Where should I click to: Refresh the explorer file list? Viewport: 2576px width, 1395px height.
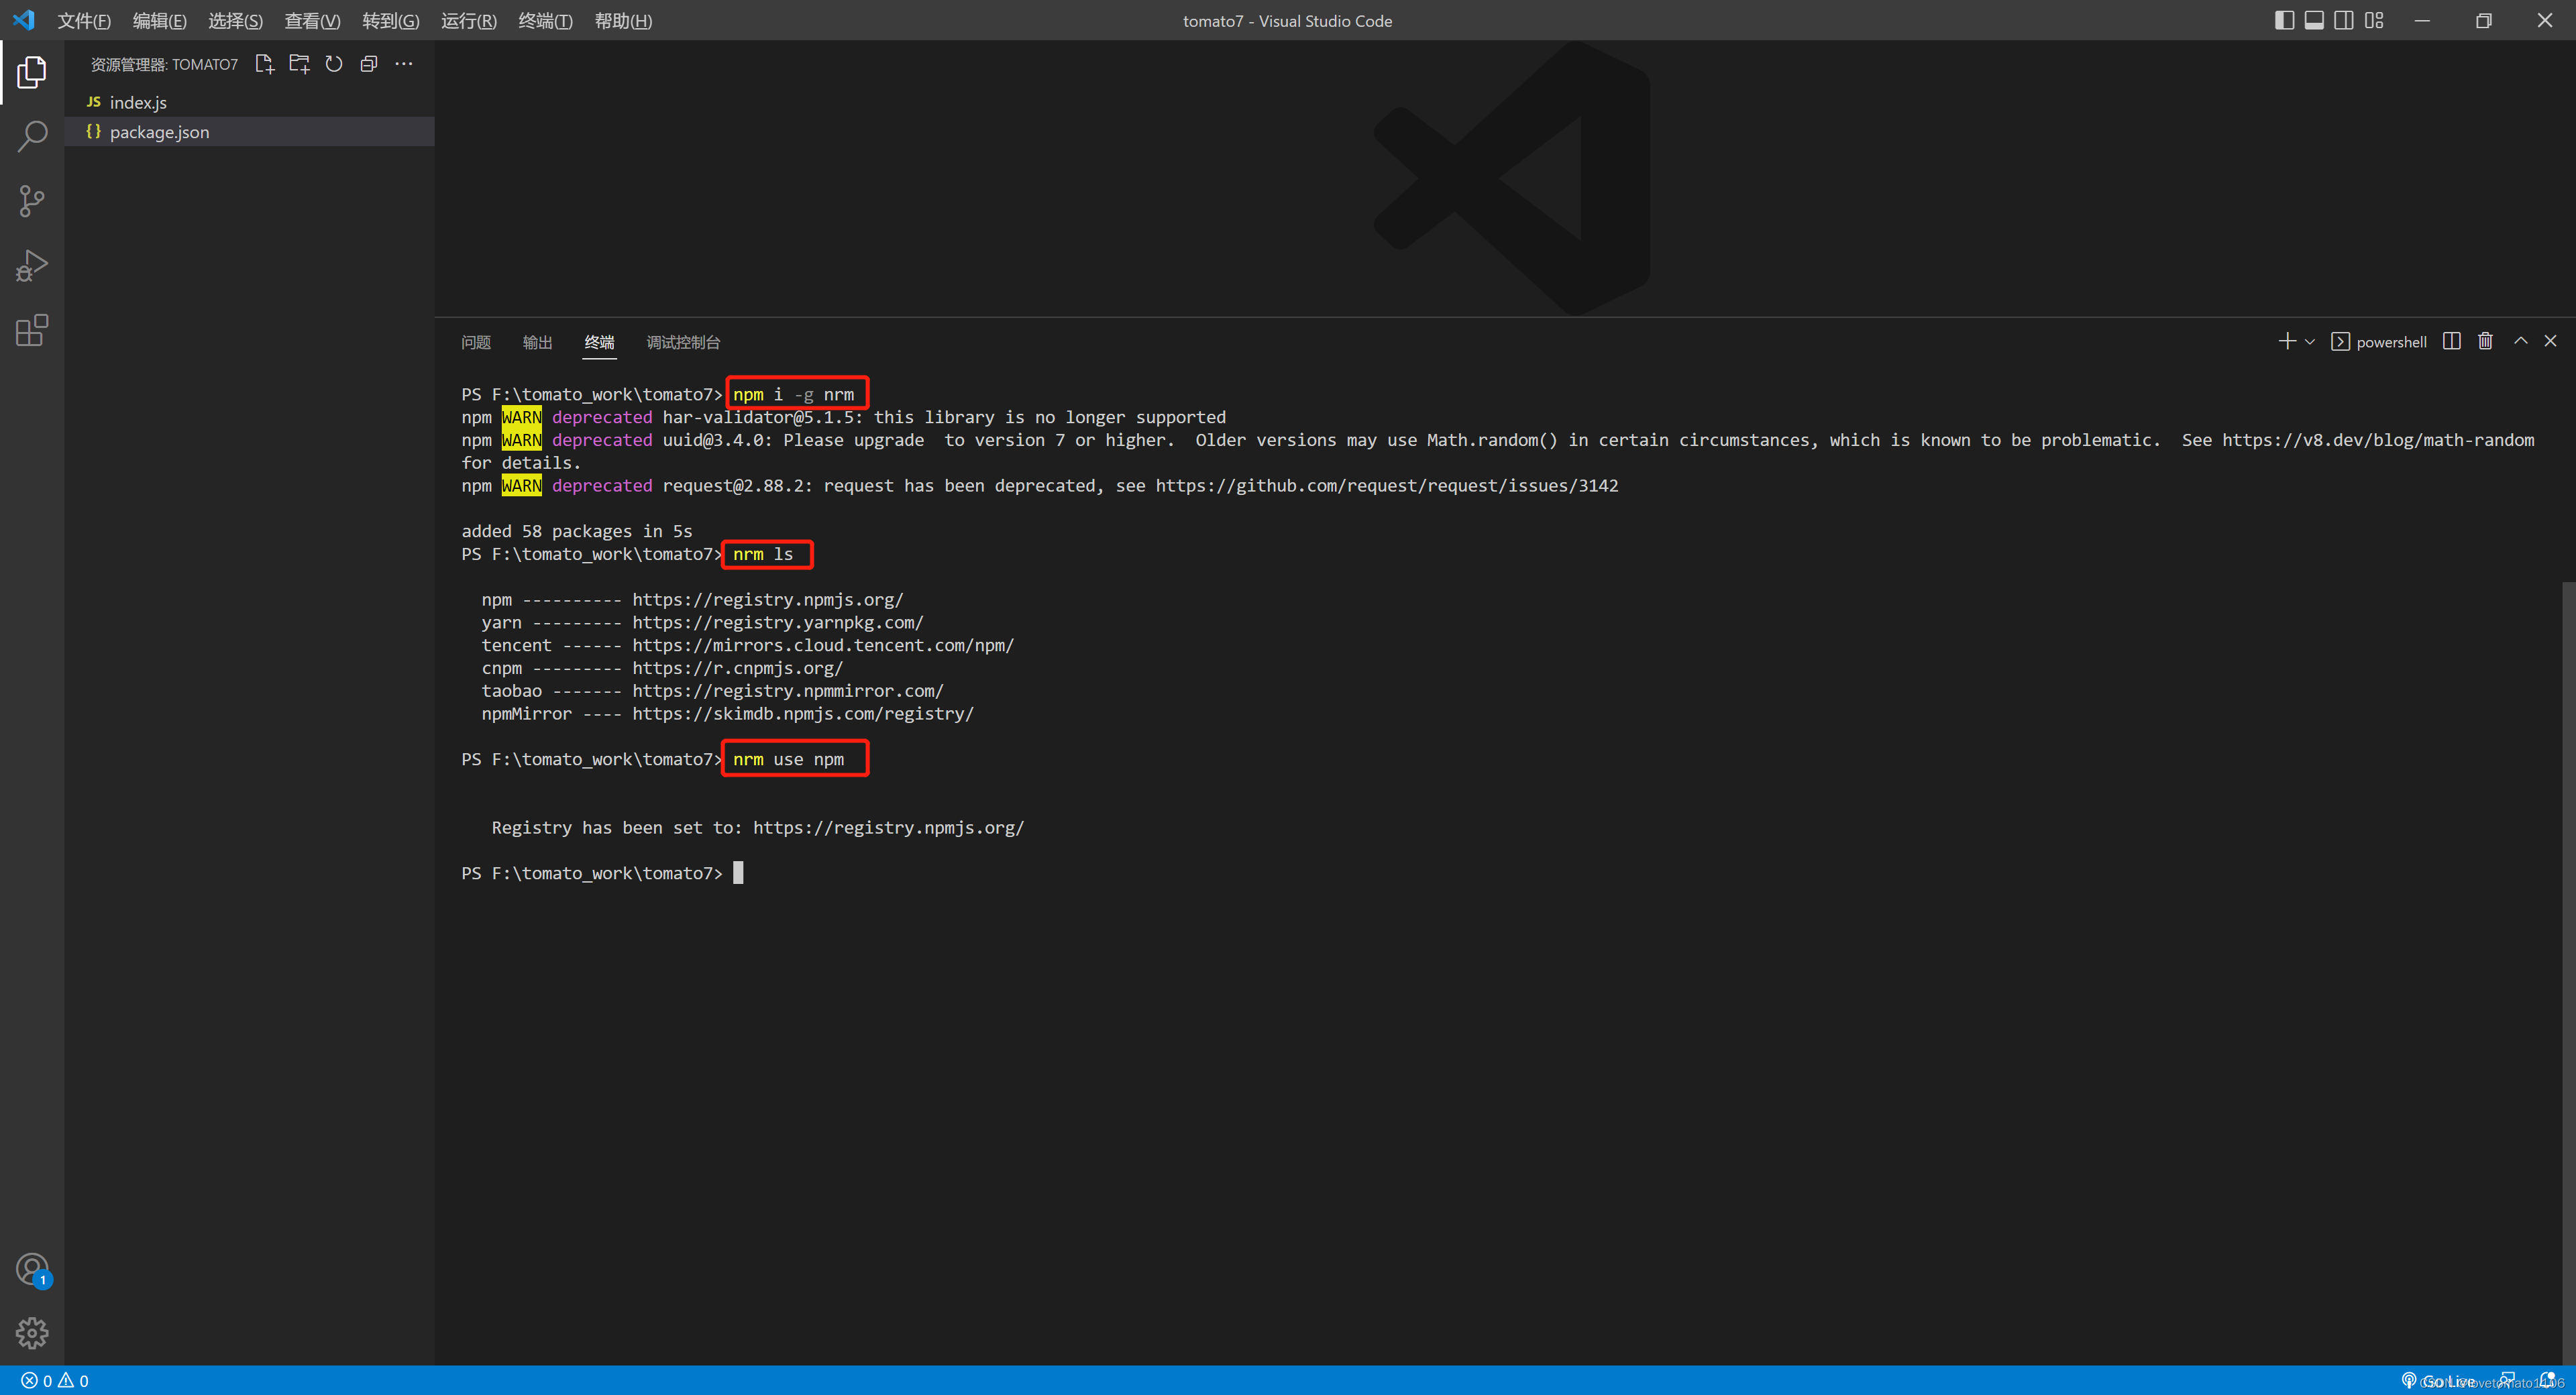[334, 64]
